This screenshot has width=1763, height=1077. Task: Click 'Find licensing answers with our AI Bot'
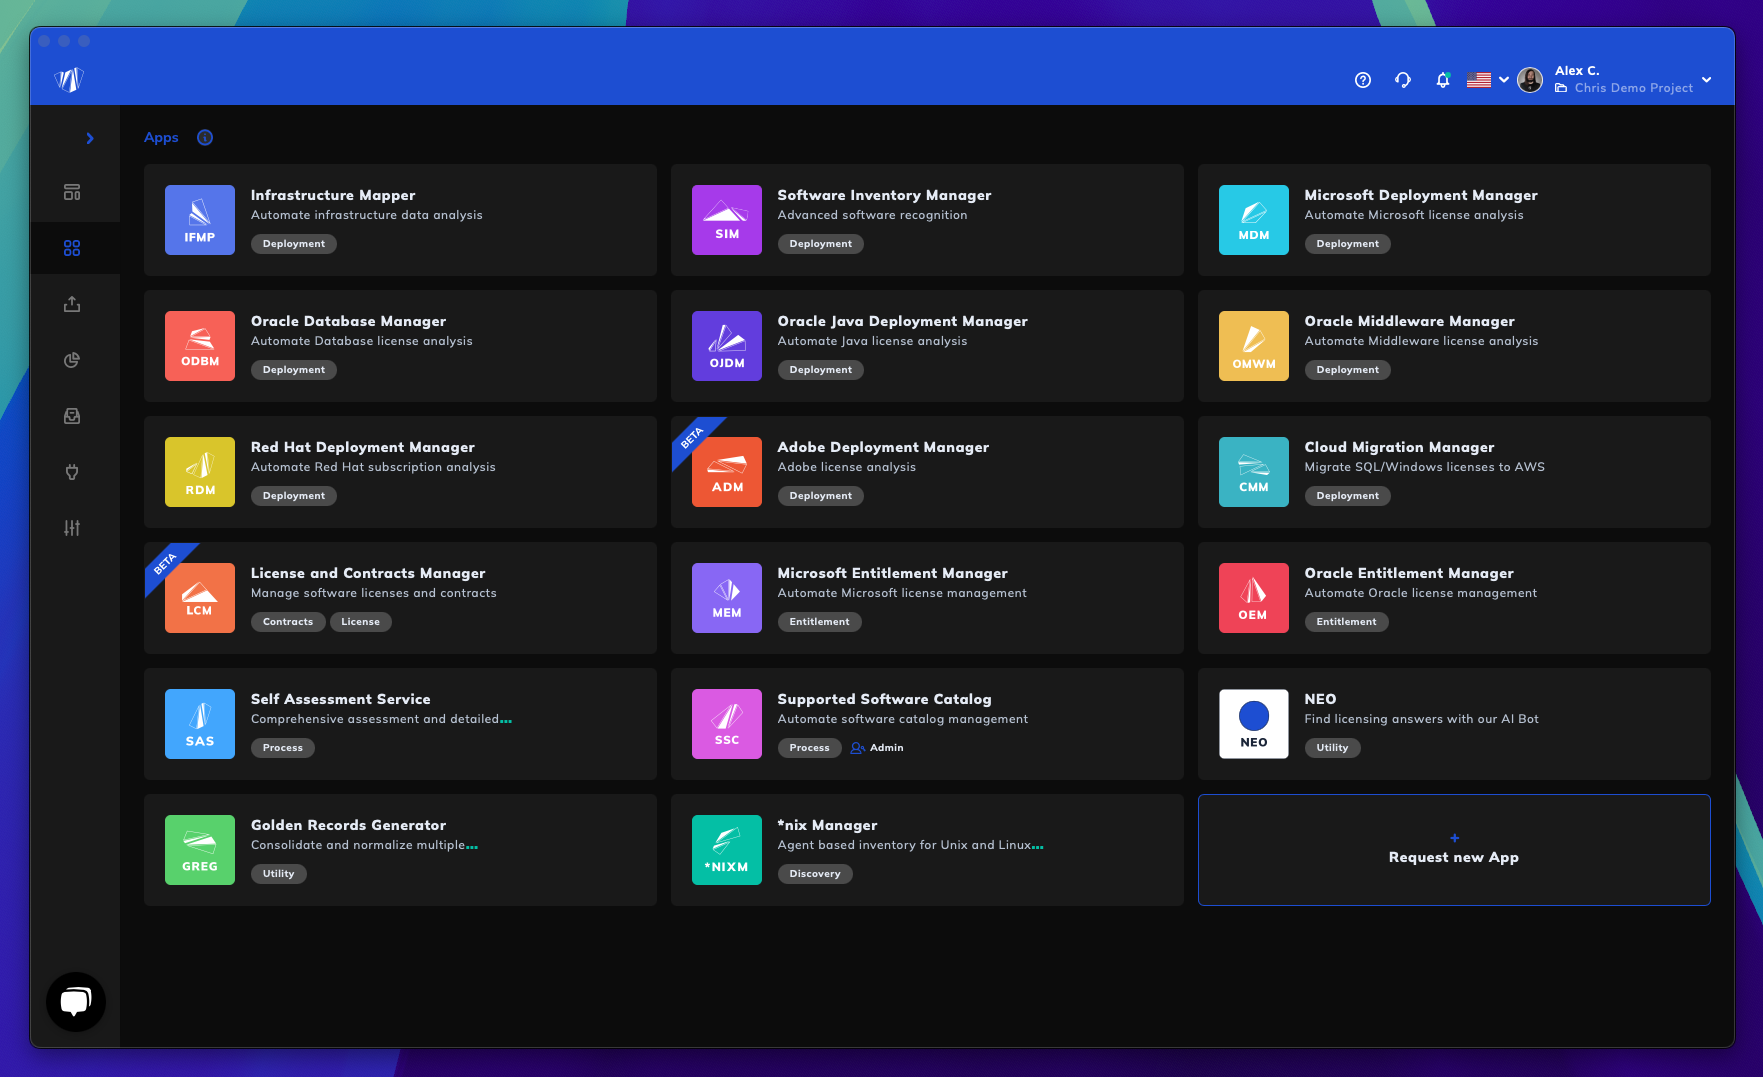tap(1422, 719)
